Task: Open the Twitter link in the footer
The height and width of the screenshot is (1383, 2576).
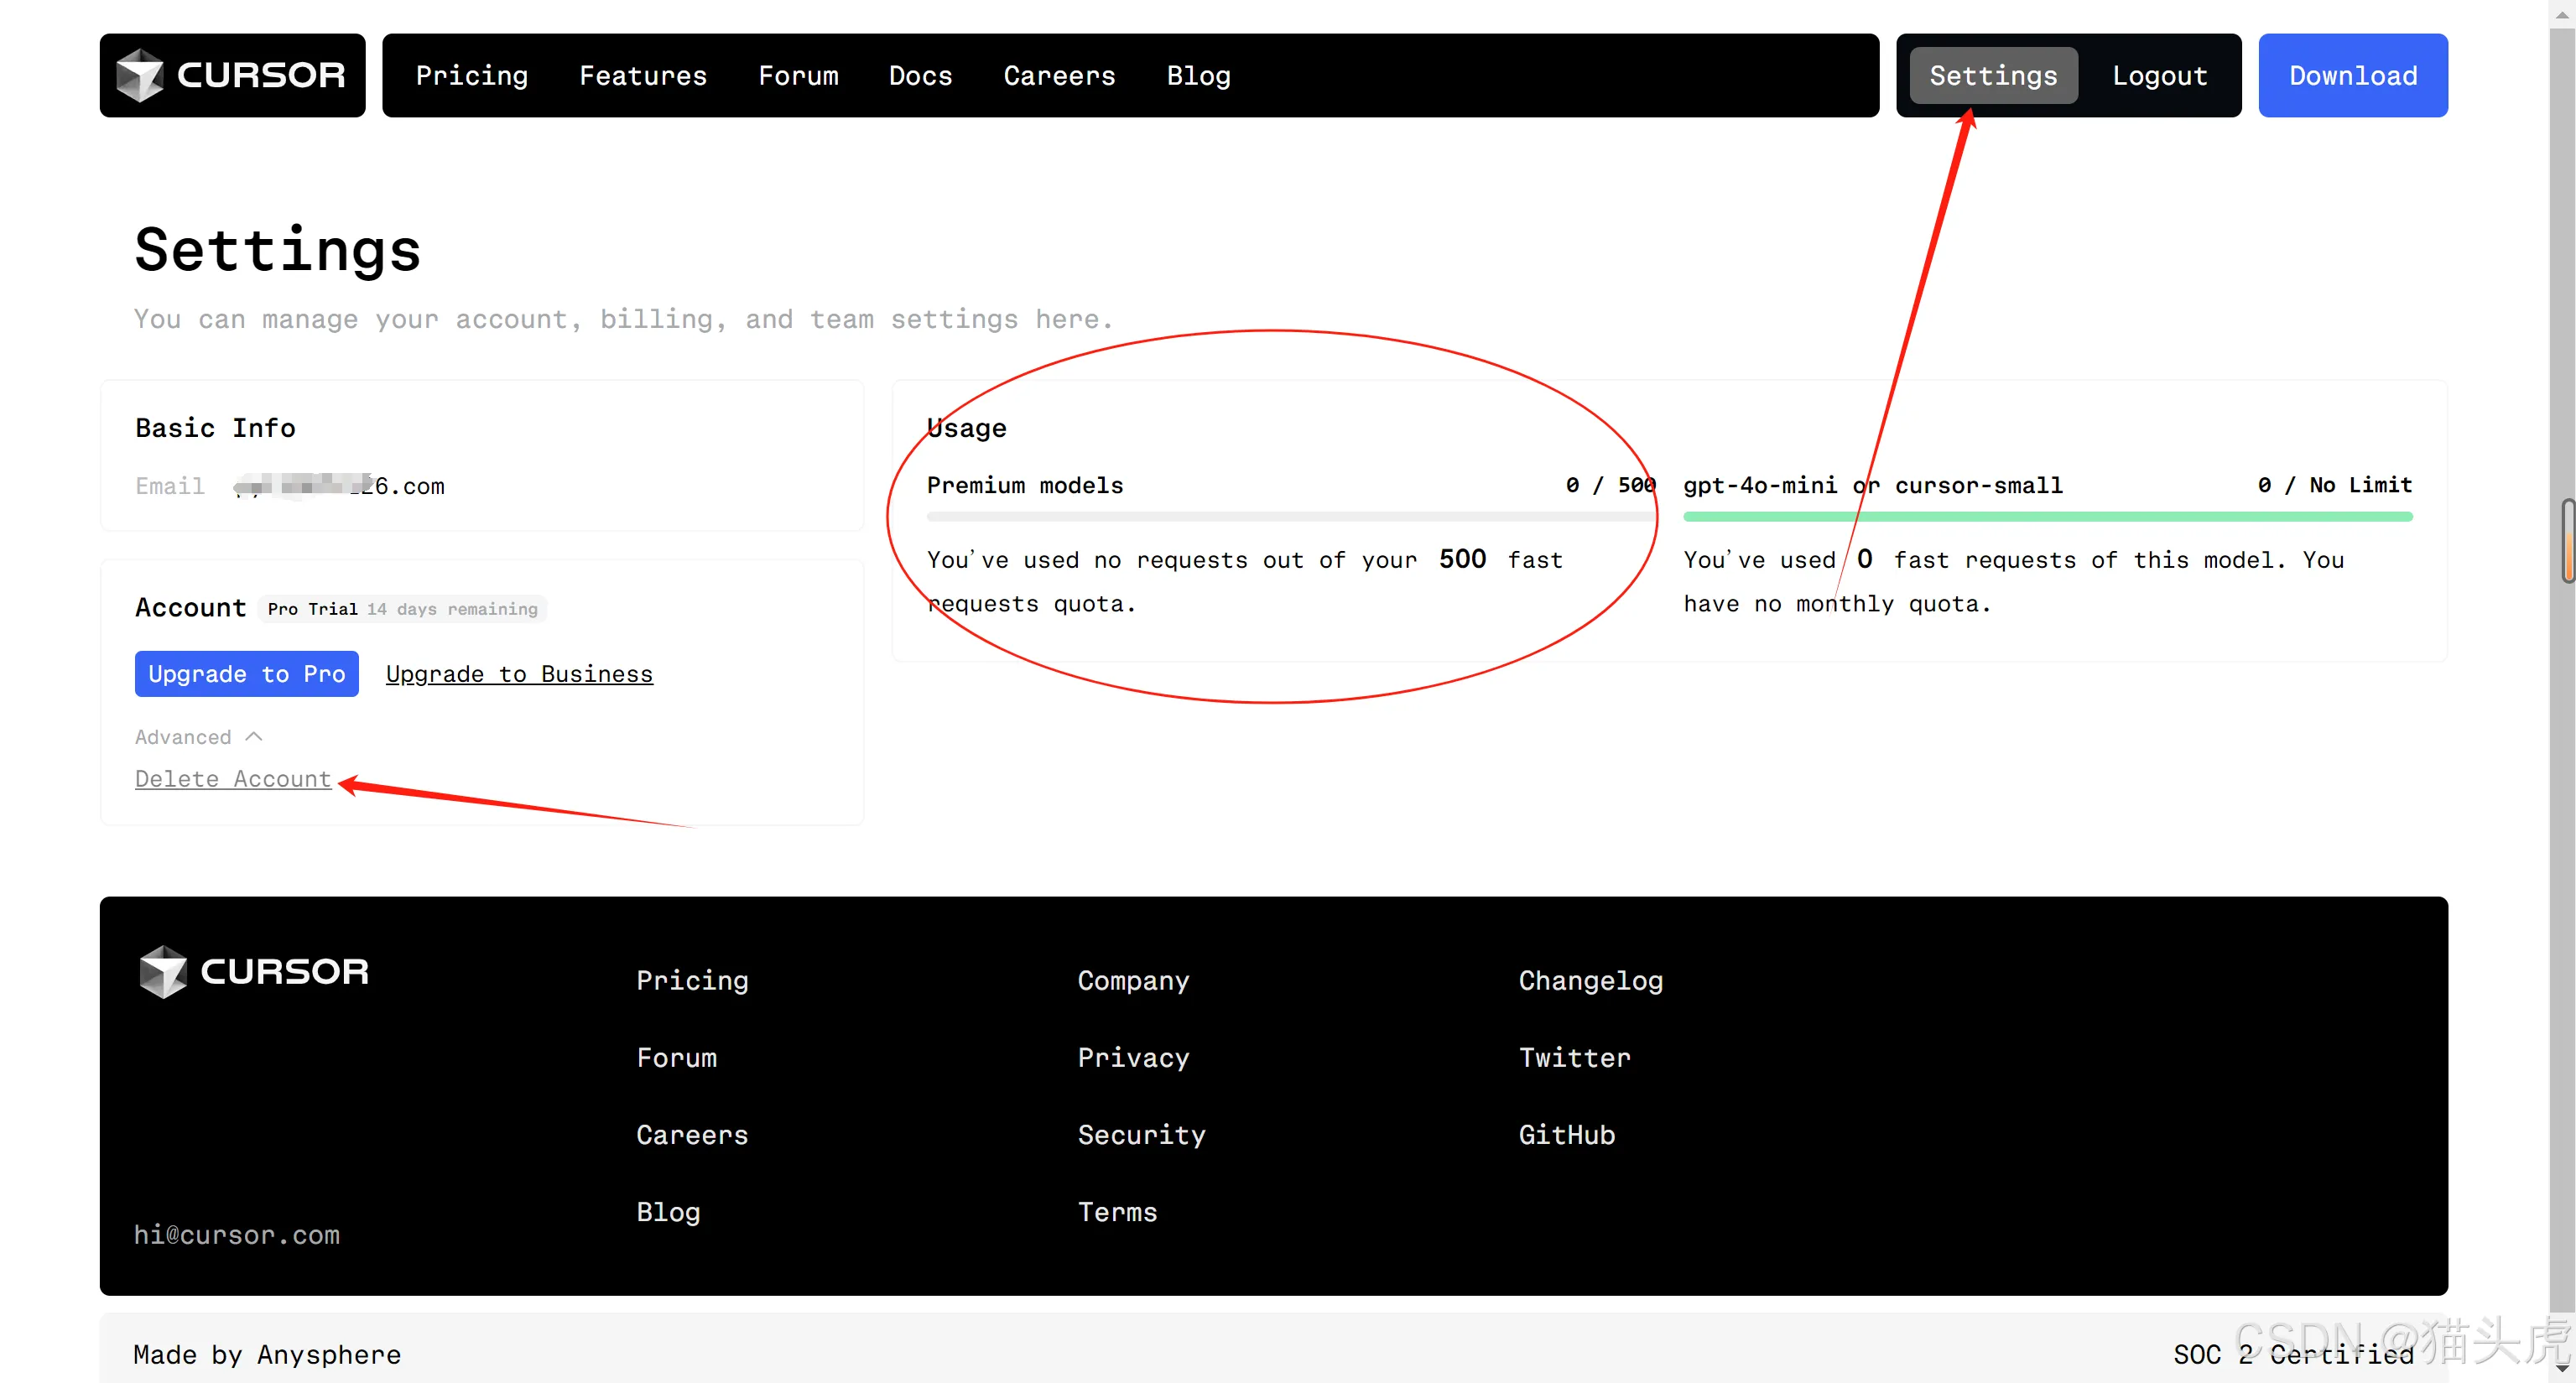Action: tap(1574, 1058)
